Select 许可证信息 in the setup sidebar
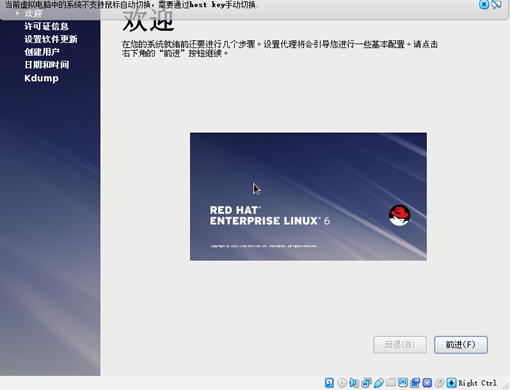Screen dimensions: 510x390 click(x=46, y=26)
